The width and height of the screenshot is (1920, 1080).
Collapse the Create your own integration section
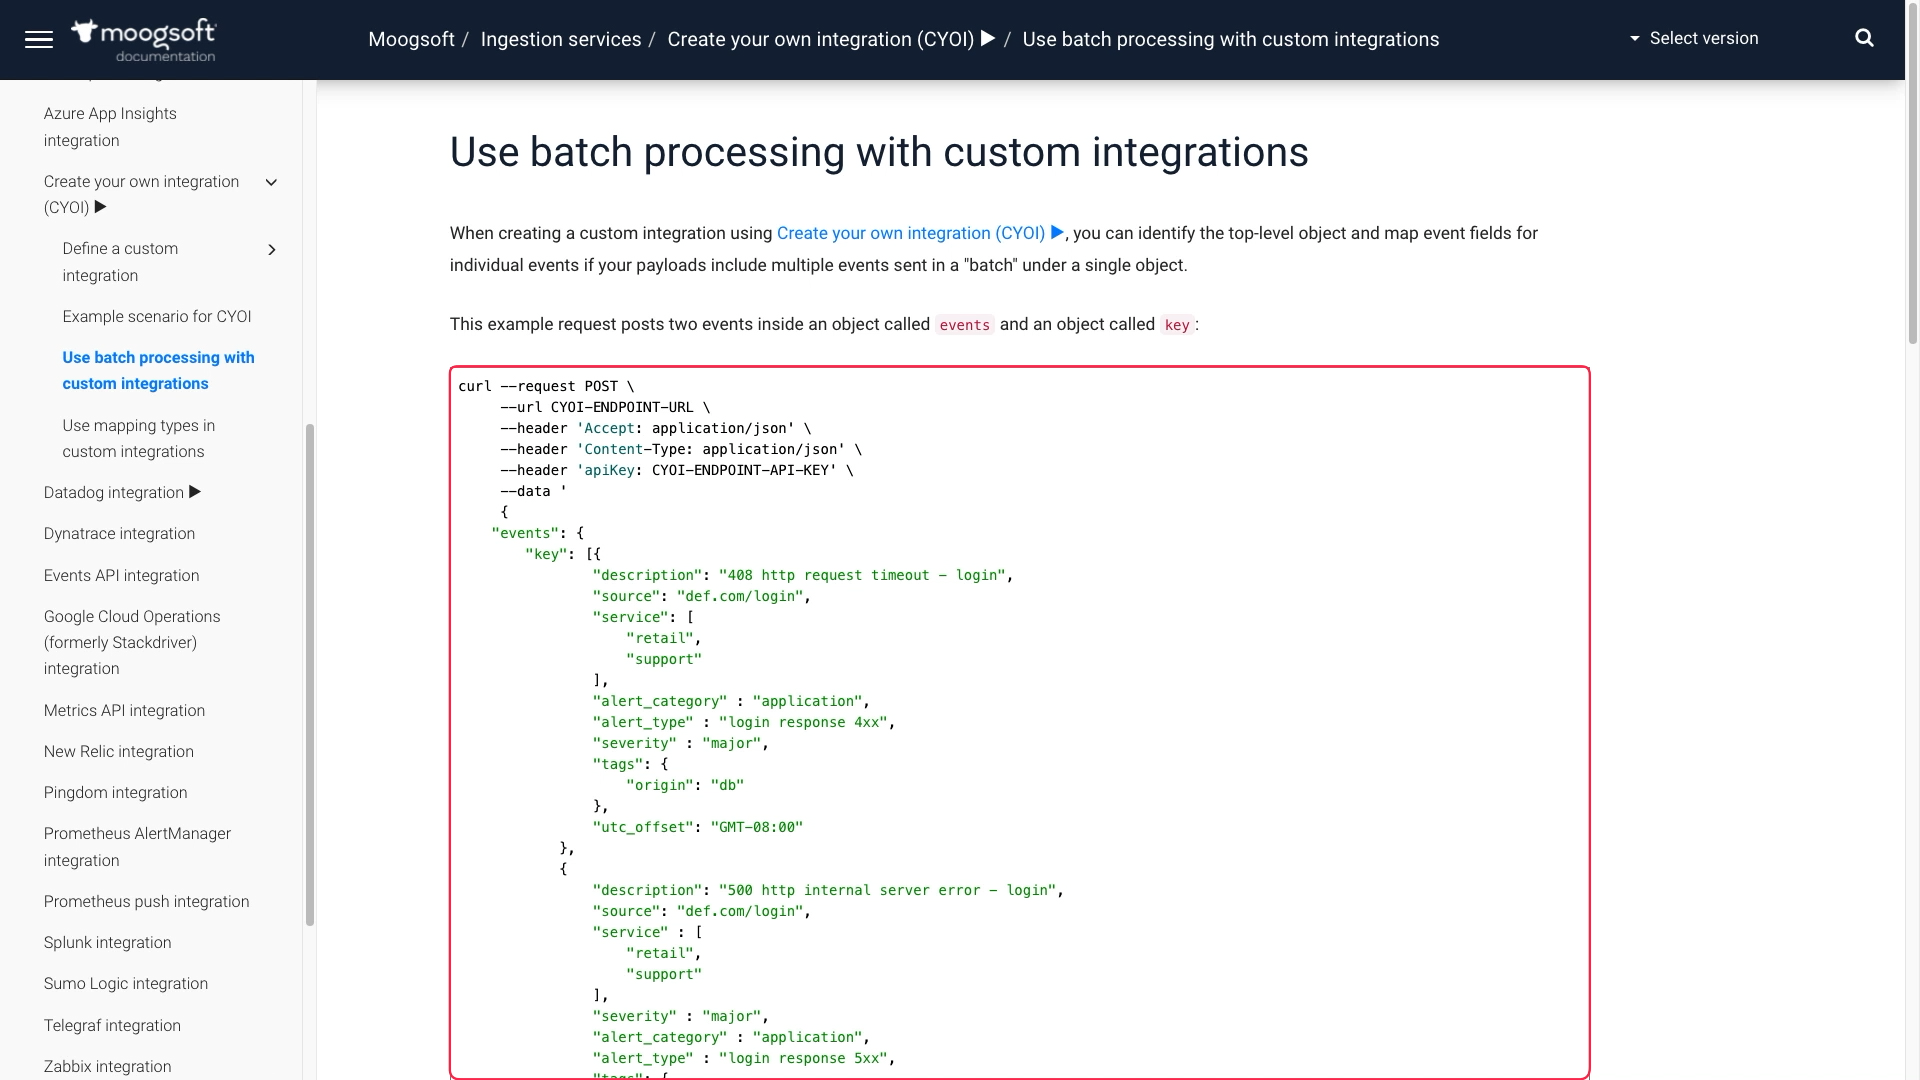271,182
